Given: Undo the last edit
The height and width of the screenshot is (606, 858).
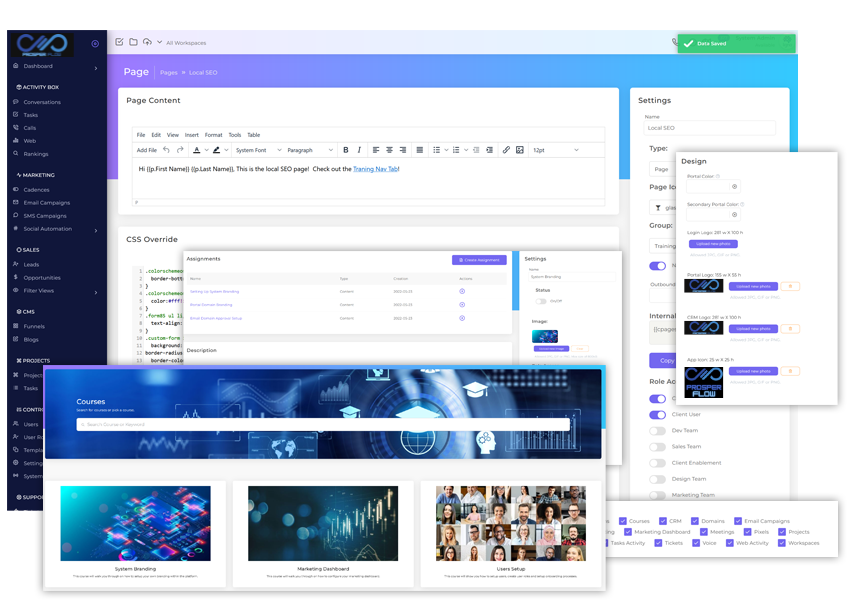Looking at the screenshot, I should point(166,150).
